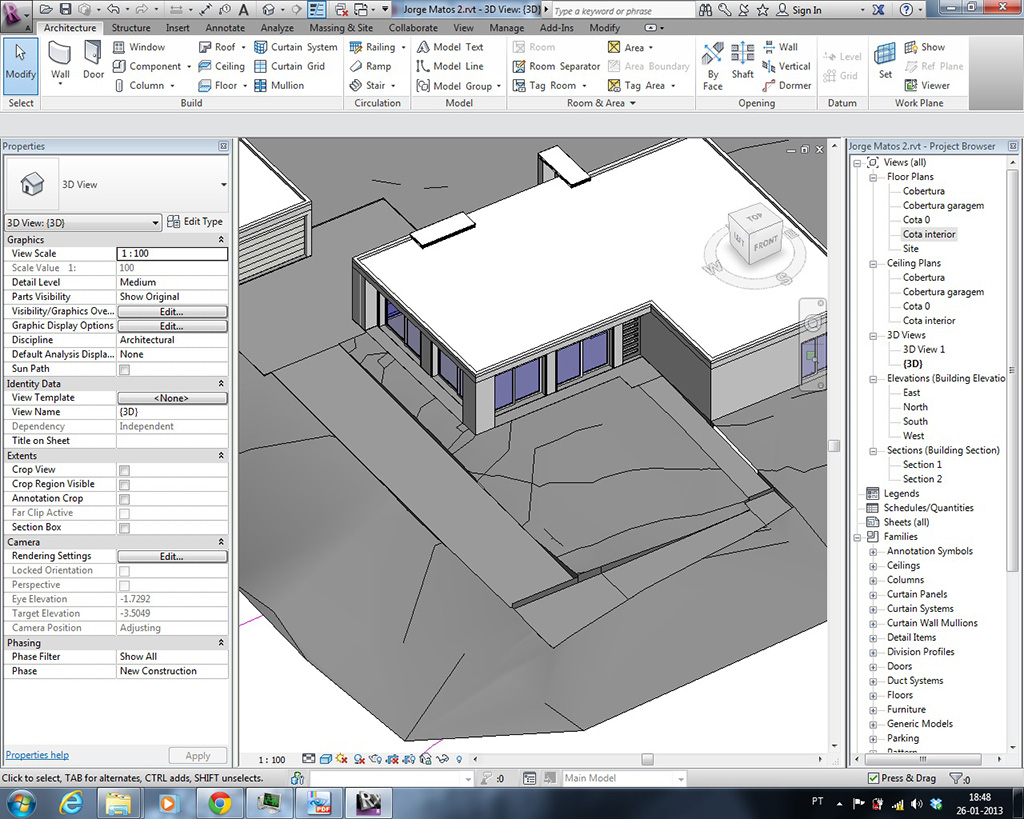Enable the Sun Path checkbox
This screenshot has height=819, width=1024.
125,369
